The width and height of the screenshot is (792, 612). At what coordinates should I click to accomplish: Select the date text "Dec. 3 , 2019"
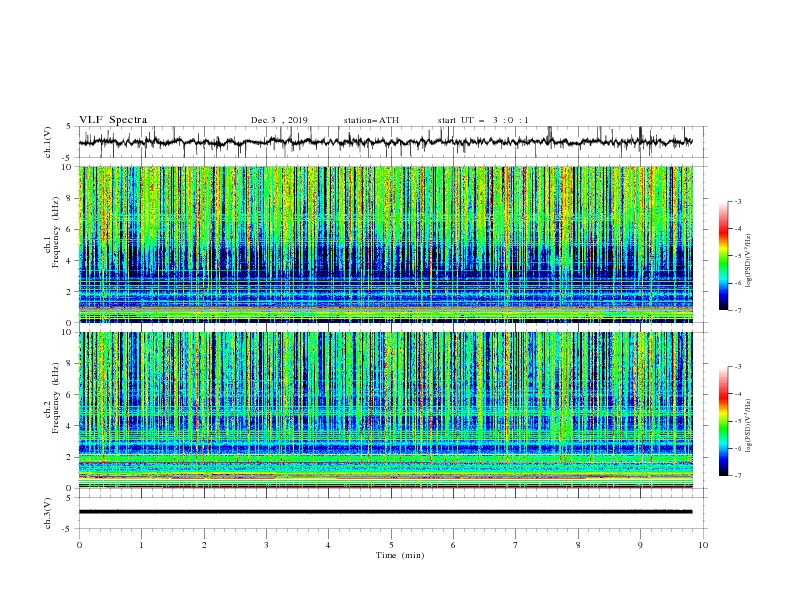pos(279,120)
